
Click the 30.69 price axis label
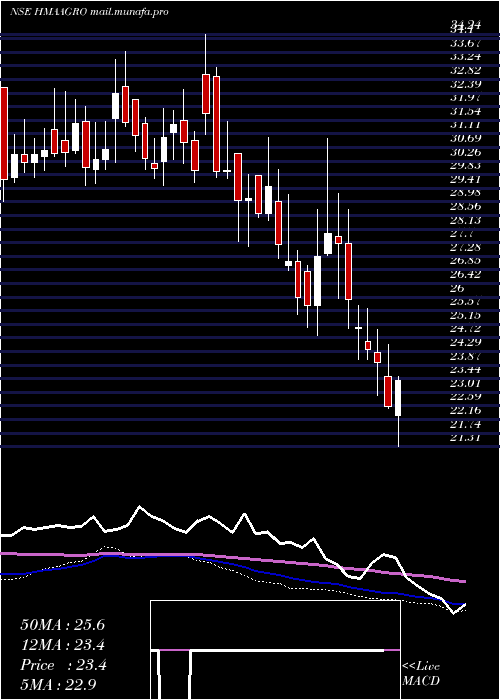coord(465,138)
